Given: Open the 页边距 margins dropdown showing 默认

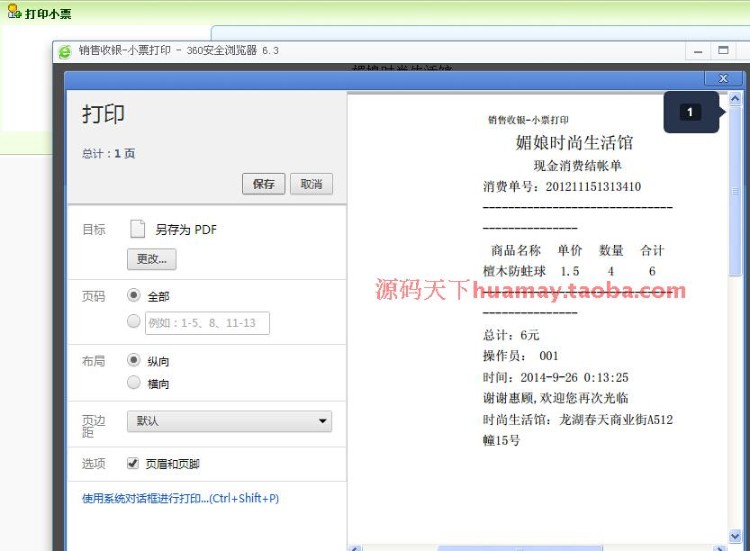Looking at the screenshot, I should click(230, 421).
